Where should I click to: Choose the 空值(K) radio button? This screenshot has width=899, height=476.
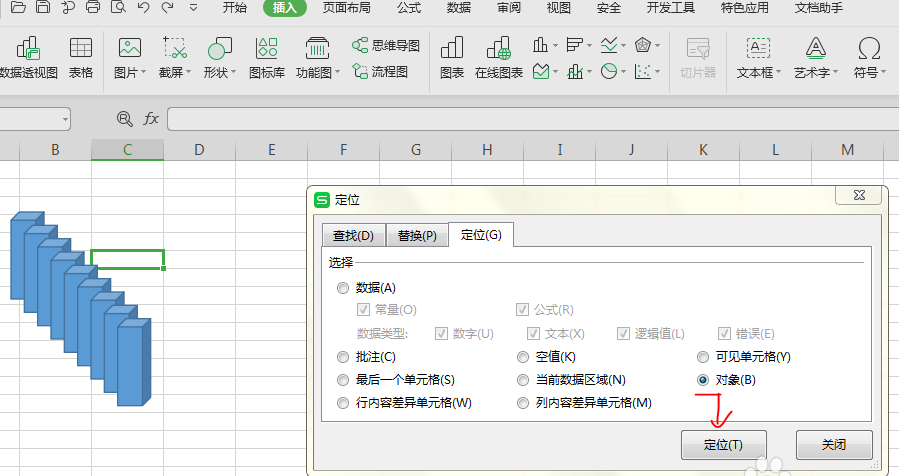523,357
